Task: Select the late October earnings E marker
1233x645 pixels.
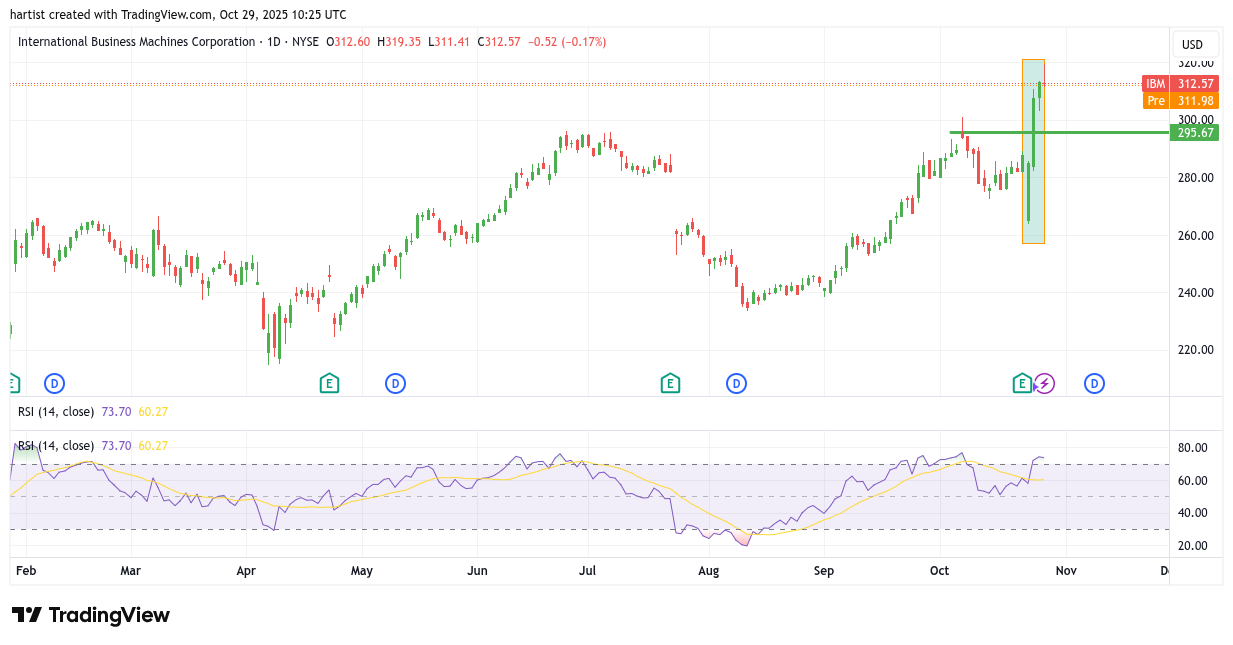Action: pyautogui.click(x=1021, y=383)
